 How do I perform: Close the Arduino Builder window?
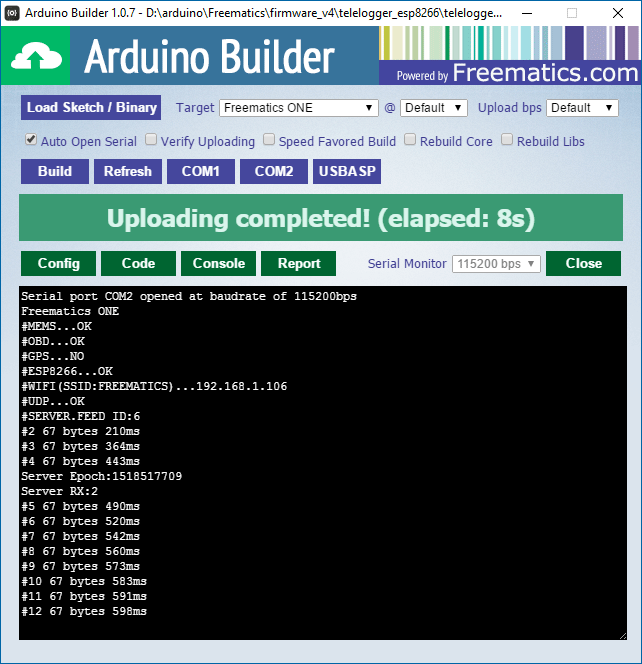coord(618,13)
